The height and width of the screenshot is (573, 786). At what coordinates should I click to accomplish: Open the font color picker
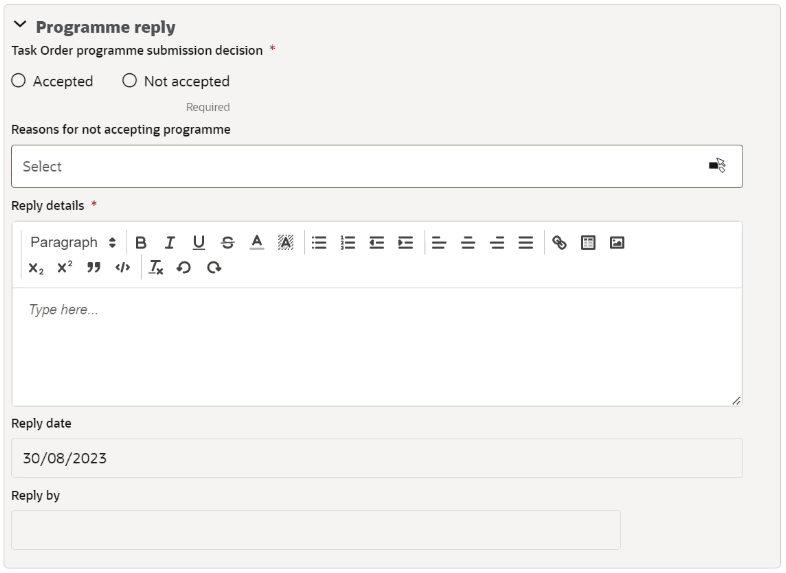click(257, 243)
